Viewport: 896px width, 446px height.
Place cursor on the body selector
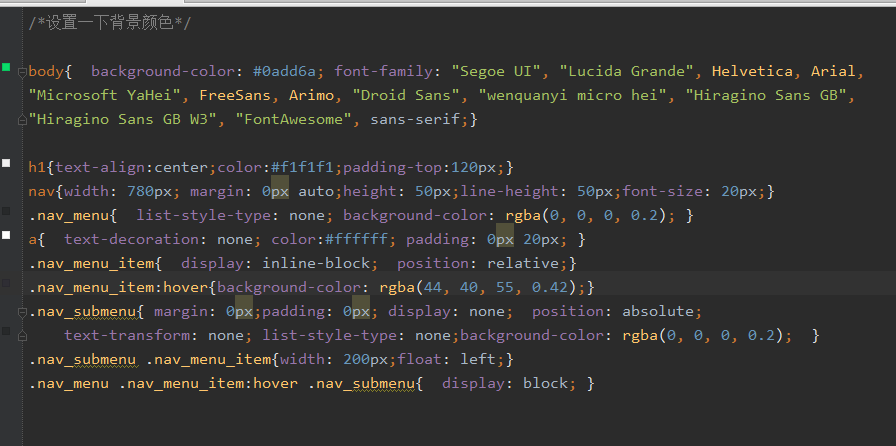pos(47,71)
